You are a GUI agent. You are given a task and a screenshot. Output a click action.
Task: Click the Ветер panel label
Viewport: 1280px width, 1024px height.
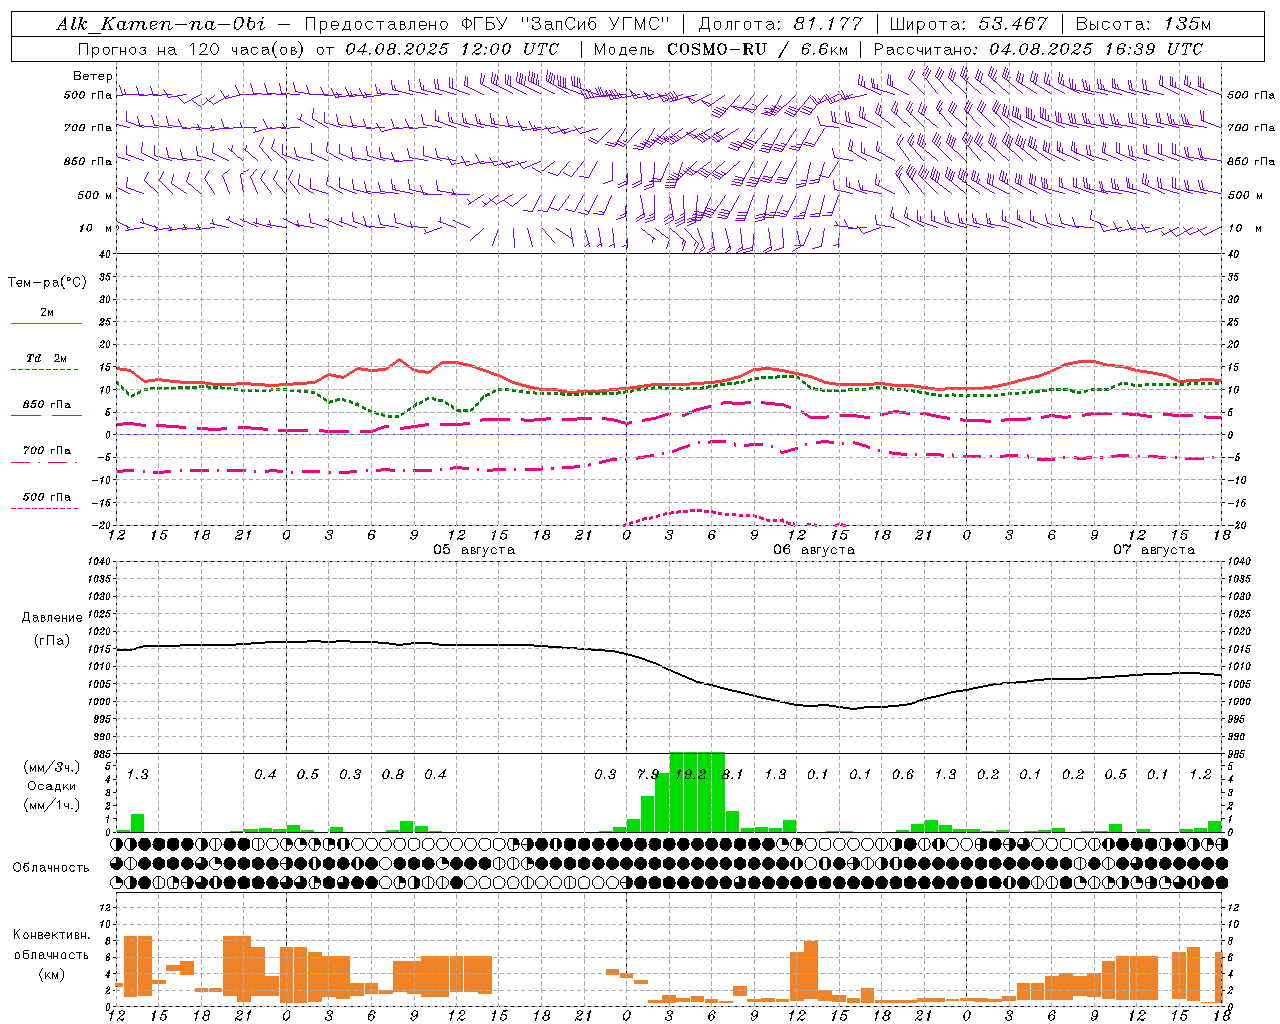coord(92,76)
